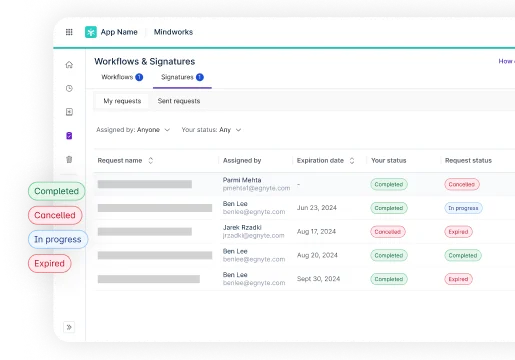Open Recent clock icon in sidebar
Viewport: 515px width, 360px height.
pyautogui.click(x=69, y=88)
